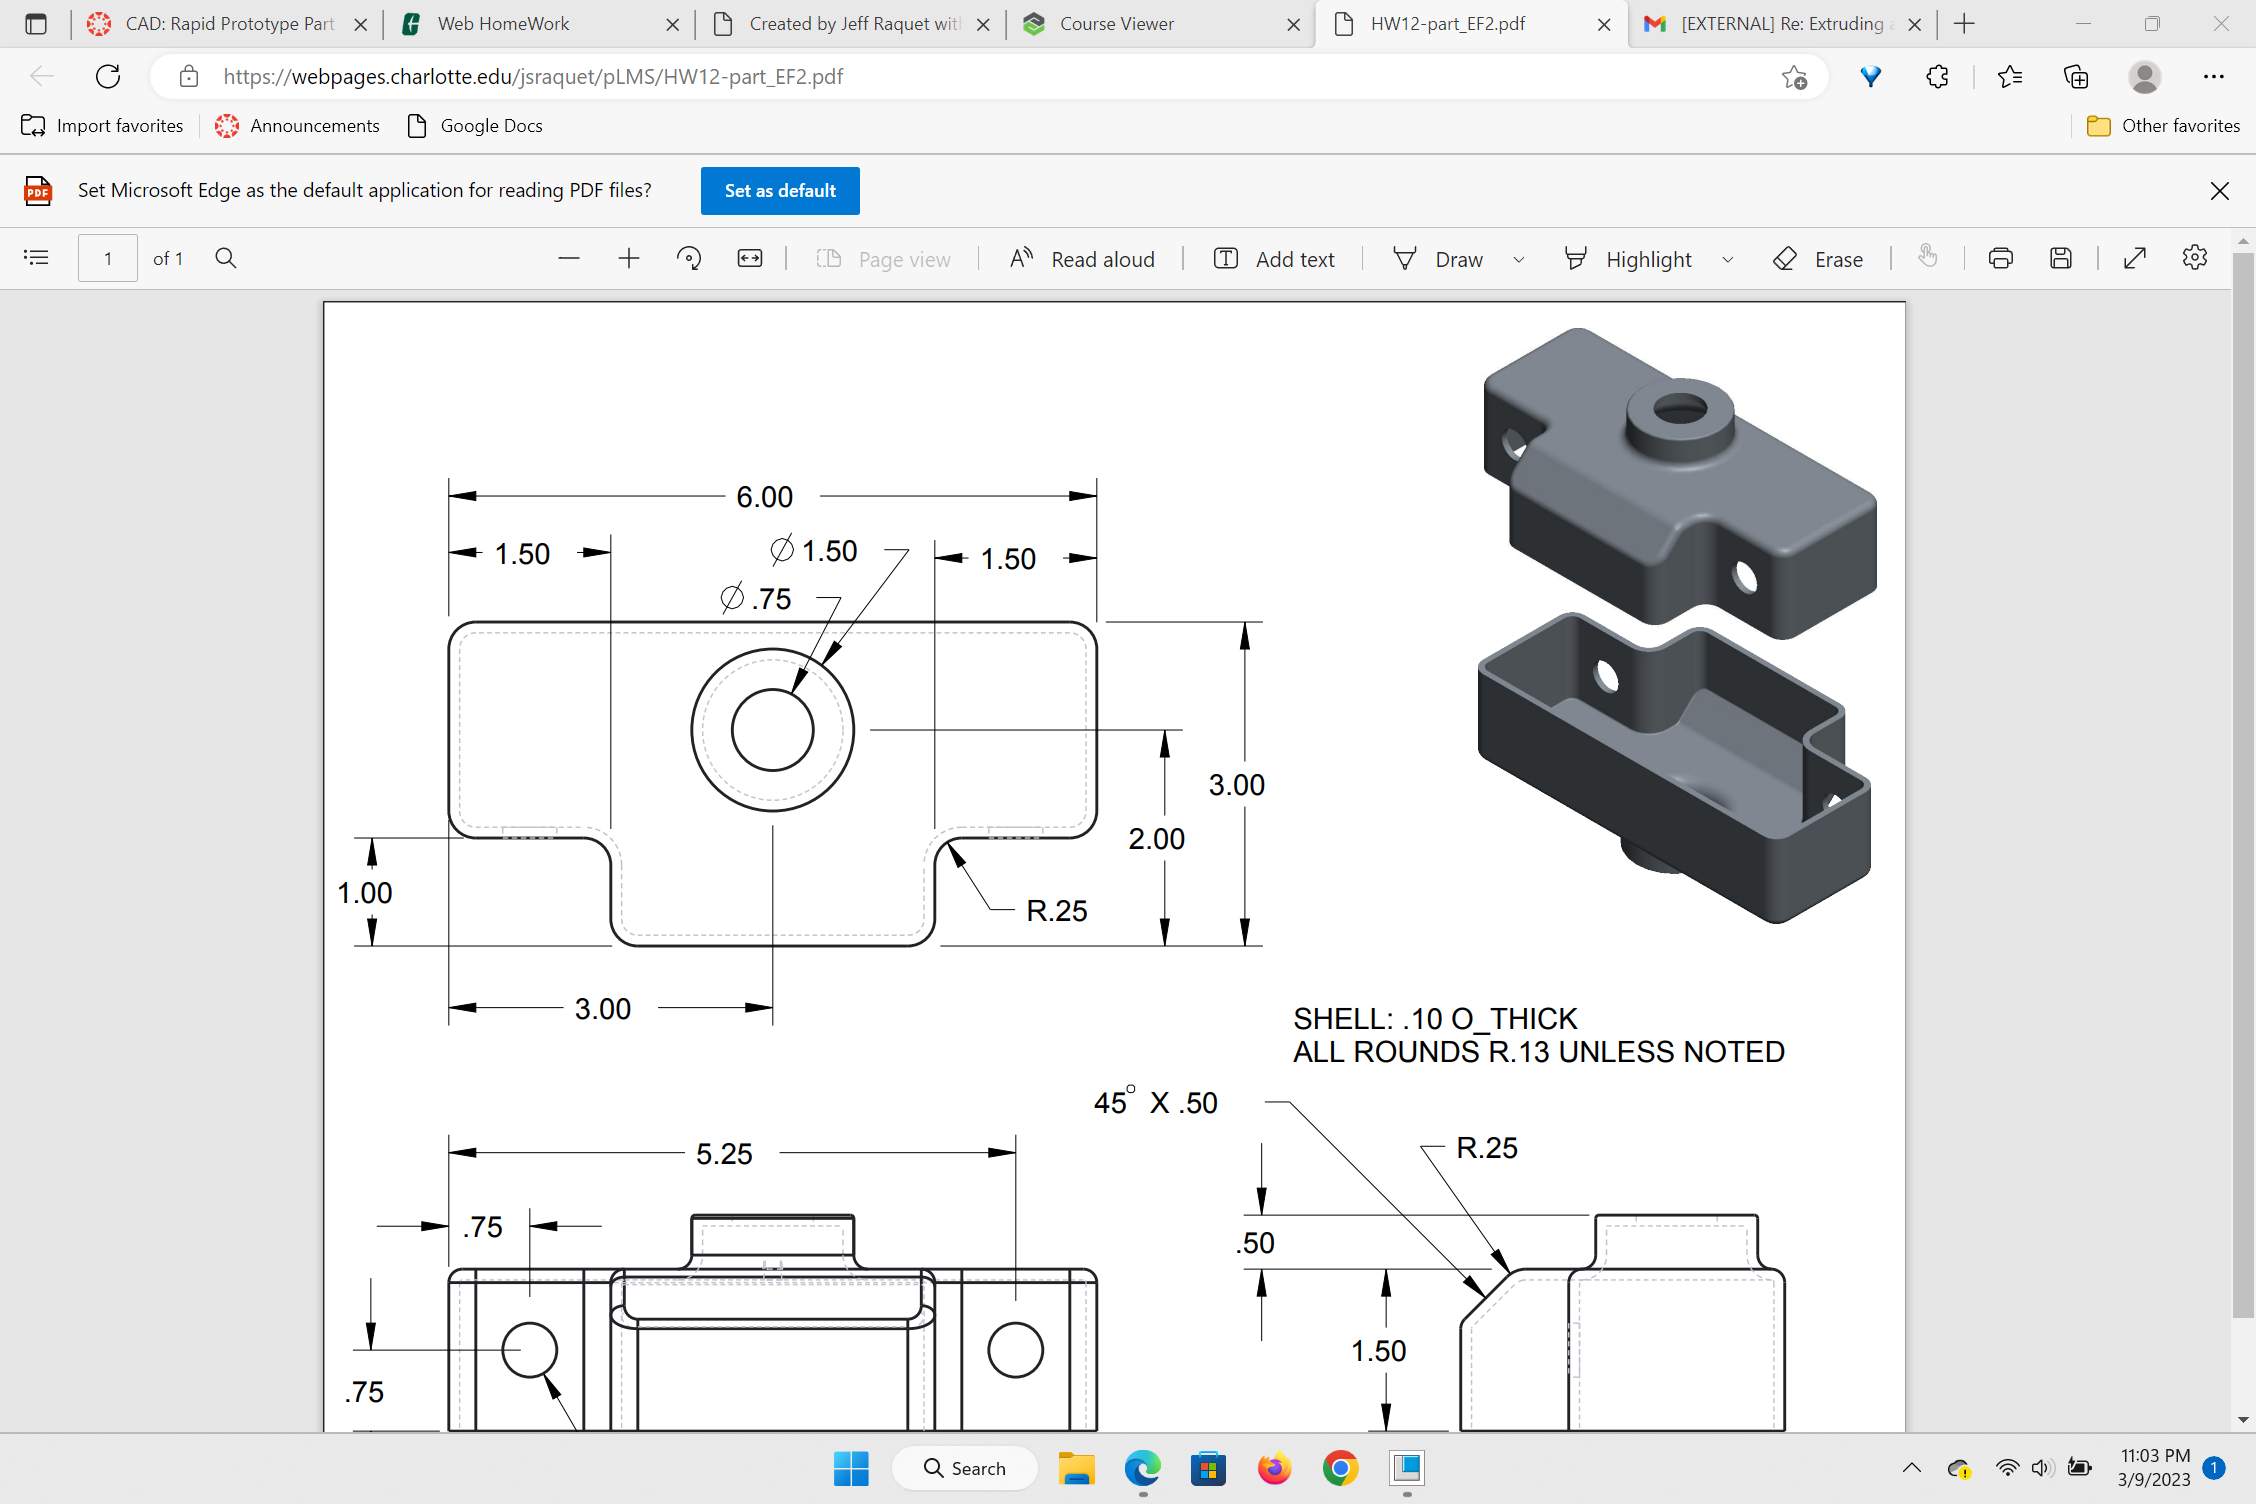Toggle full screen PDF view
This screenshot has width=2256, height=1504.
click(x=2134, y=258)
